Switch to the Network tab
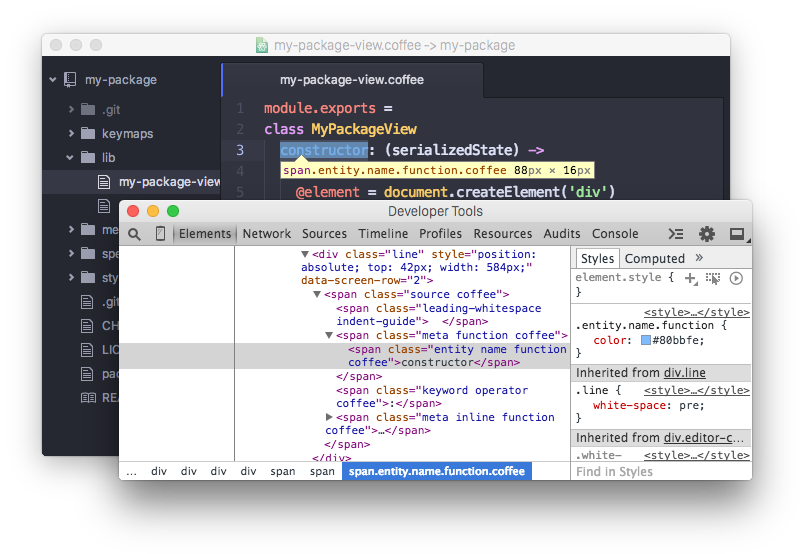Image resolution: width=800 pixels, height=554 pixels. pos(266,234)
